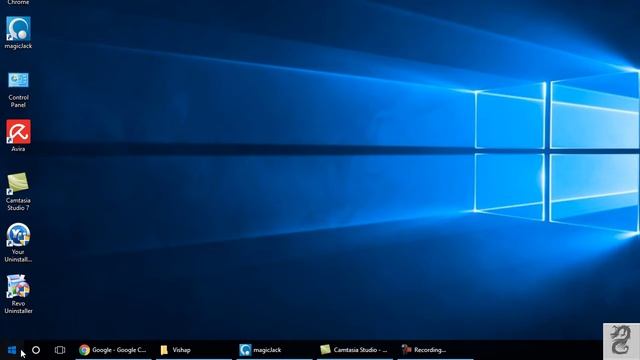
Task: Switch to Google Chrome taskbar window
Action: click(113, 350)
